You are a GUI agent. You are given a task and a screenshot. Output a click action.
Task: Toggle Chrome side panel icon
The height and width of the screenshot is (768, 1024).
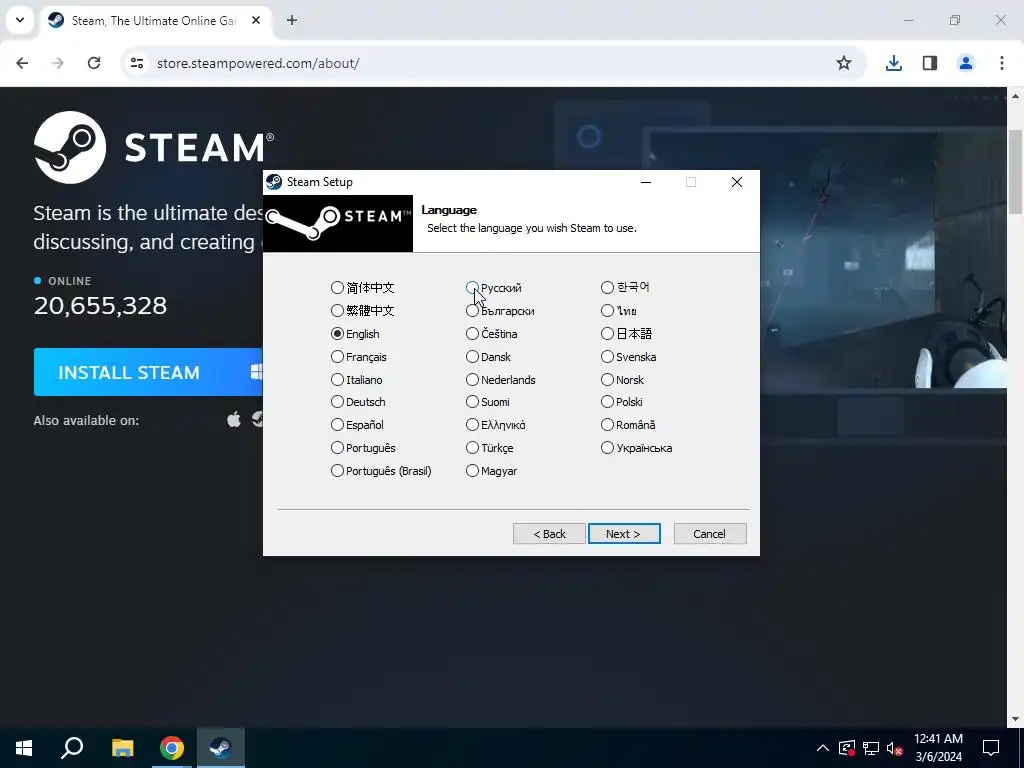pos(930,63)
